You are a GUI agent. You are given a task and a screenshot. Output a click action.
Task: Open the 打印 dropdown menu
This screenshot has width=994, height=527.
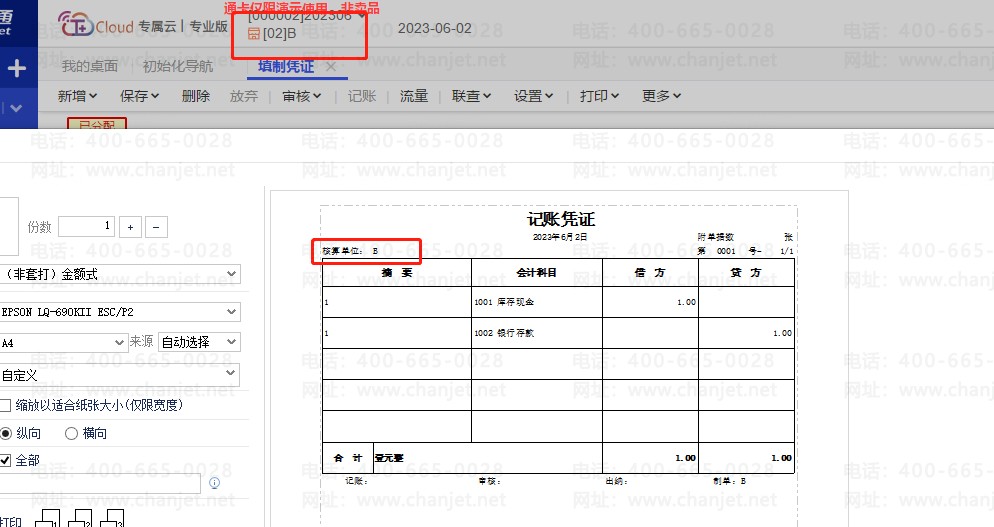click(x=599, y=96)
